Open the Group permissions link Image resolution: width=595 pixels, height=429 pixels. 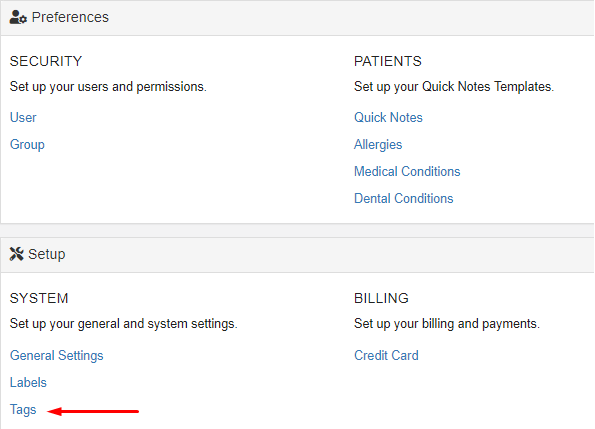pyautogui.click(x=27, y=145)
